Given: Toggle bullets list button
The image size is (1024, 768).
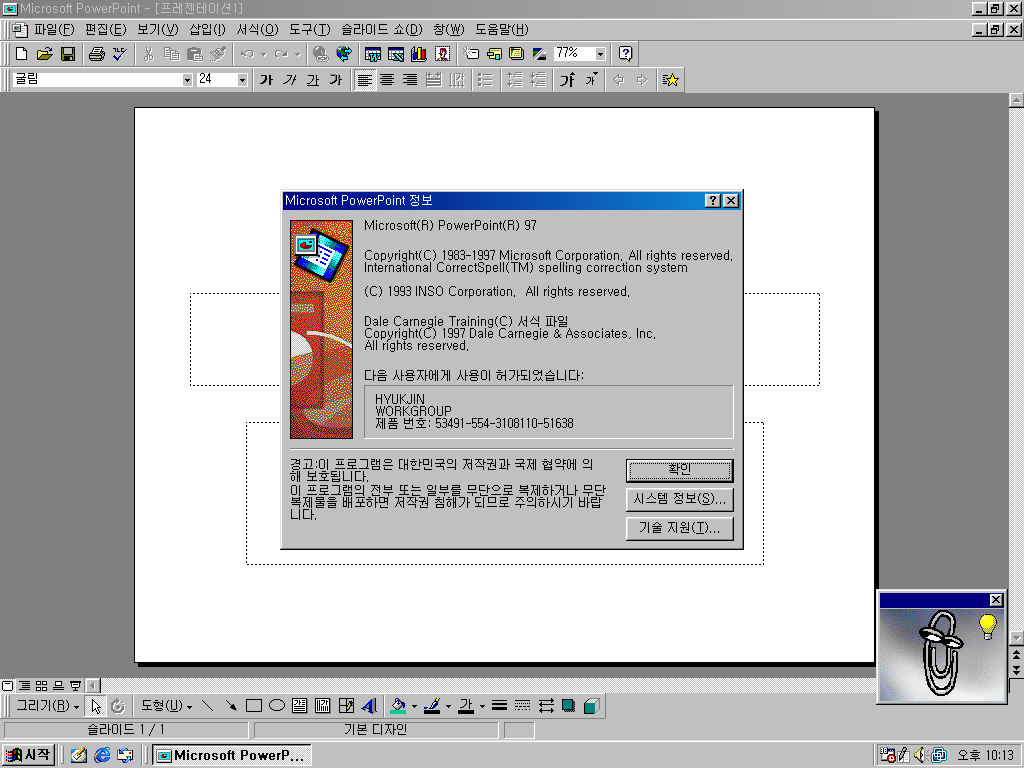Looking at the screenshot, I should click(485, 80).
